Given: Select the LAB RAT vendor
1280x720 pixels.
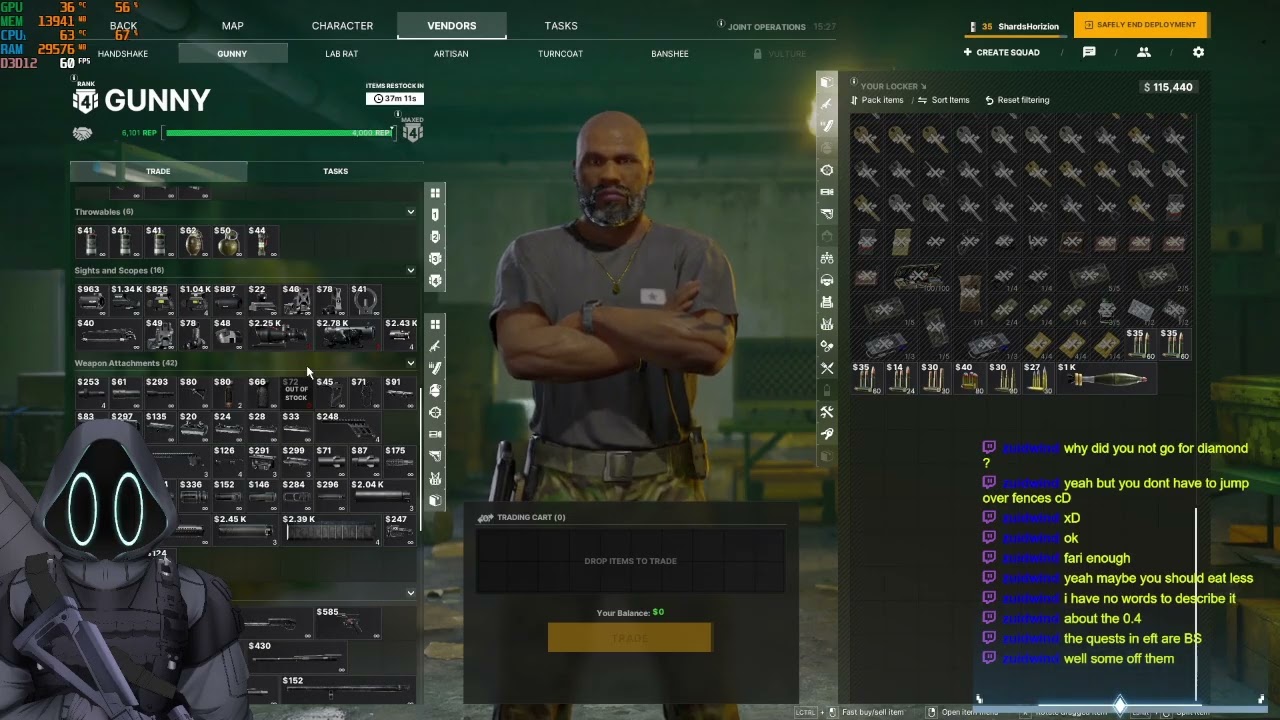Looking at the screenshot, I should point(341,54).
